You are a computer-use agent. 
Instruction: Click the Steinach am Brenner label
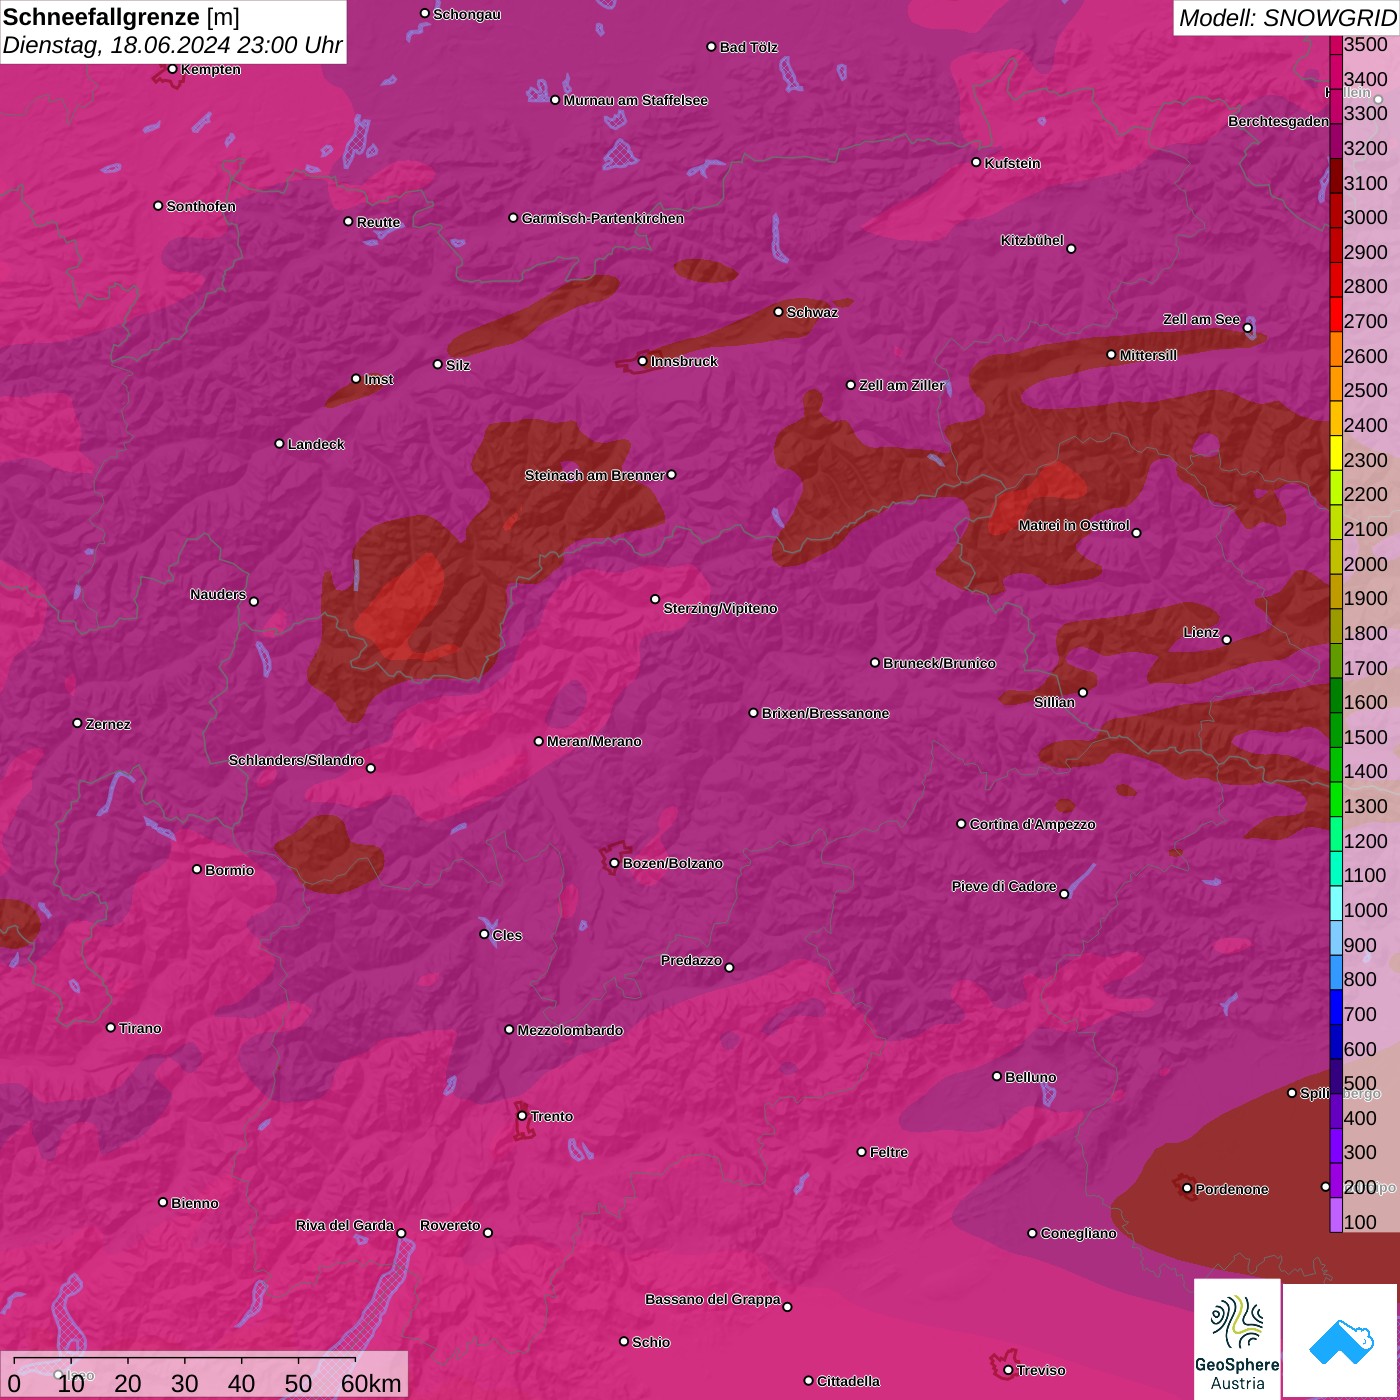point(595,475)
